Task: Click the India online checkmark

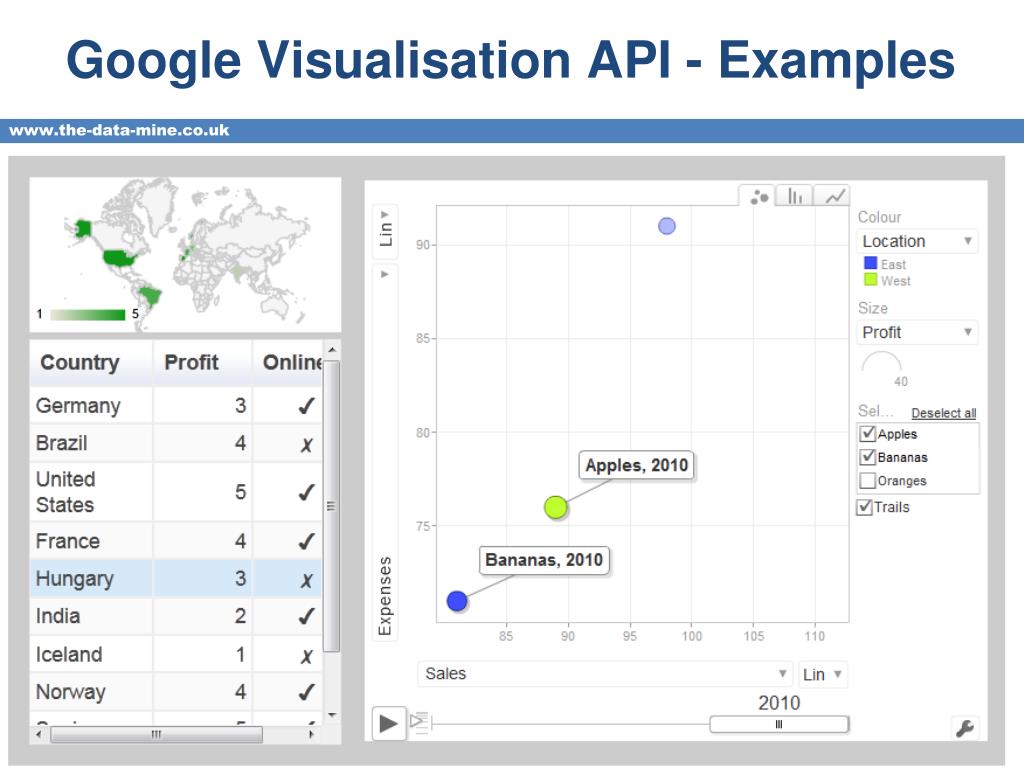Action: click(306, 616)
